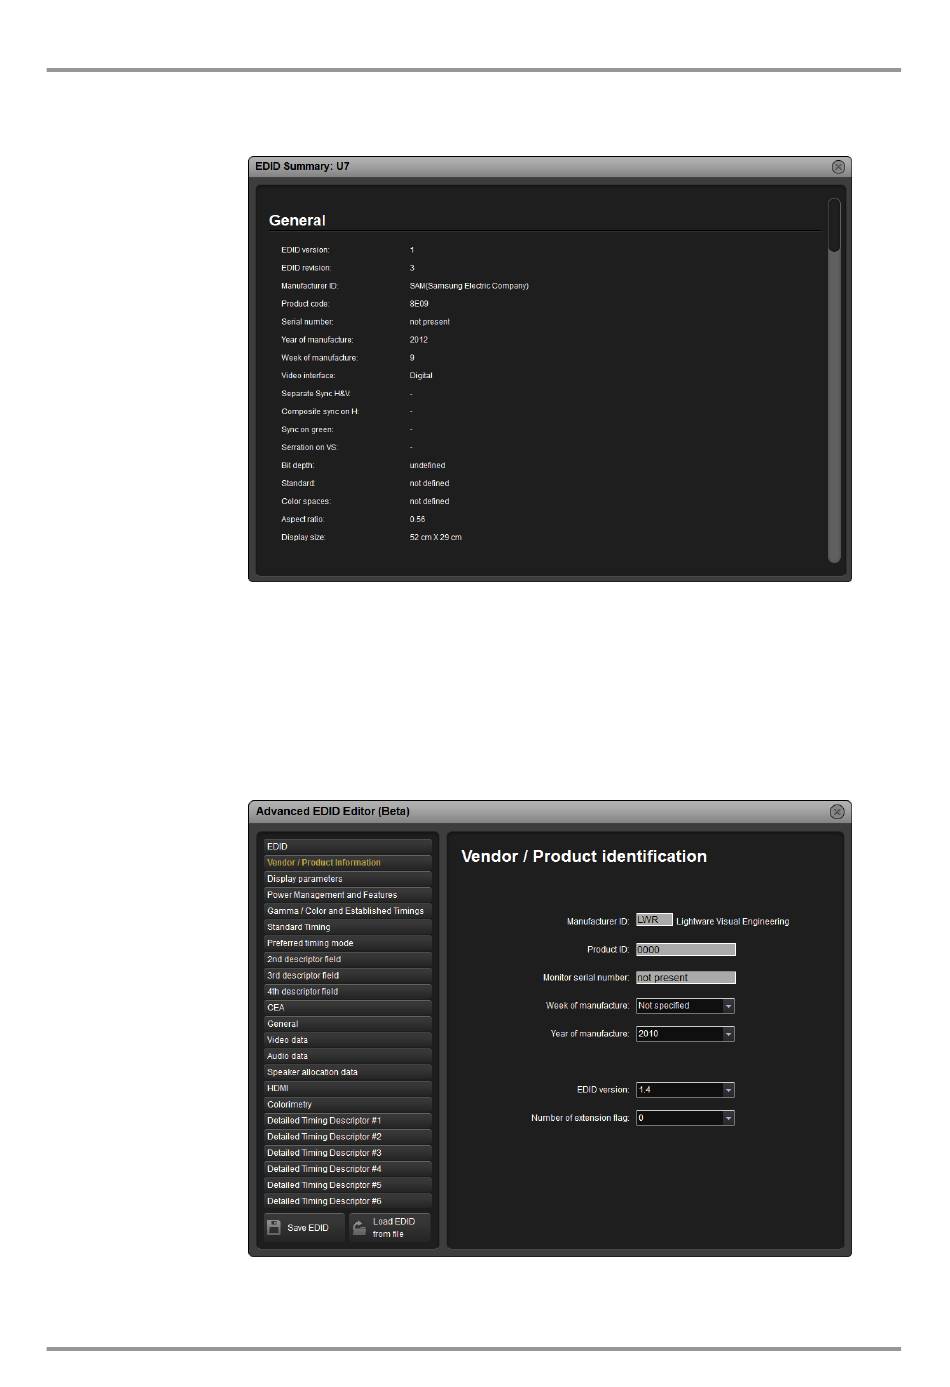Image resolution: width=950 pixels, height=1387 pixels.
Task: Open Preferred timing mode section
Action: (348, 943)
